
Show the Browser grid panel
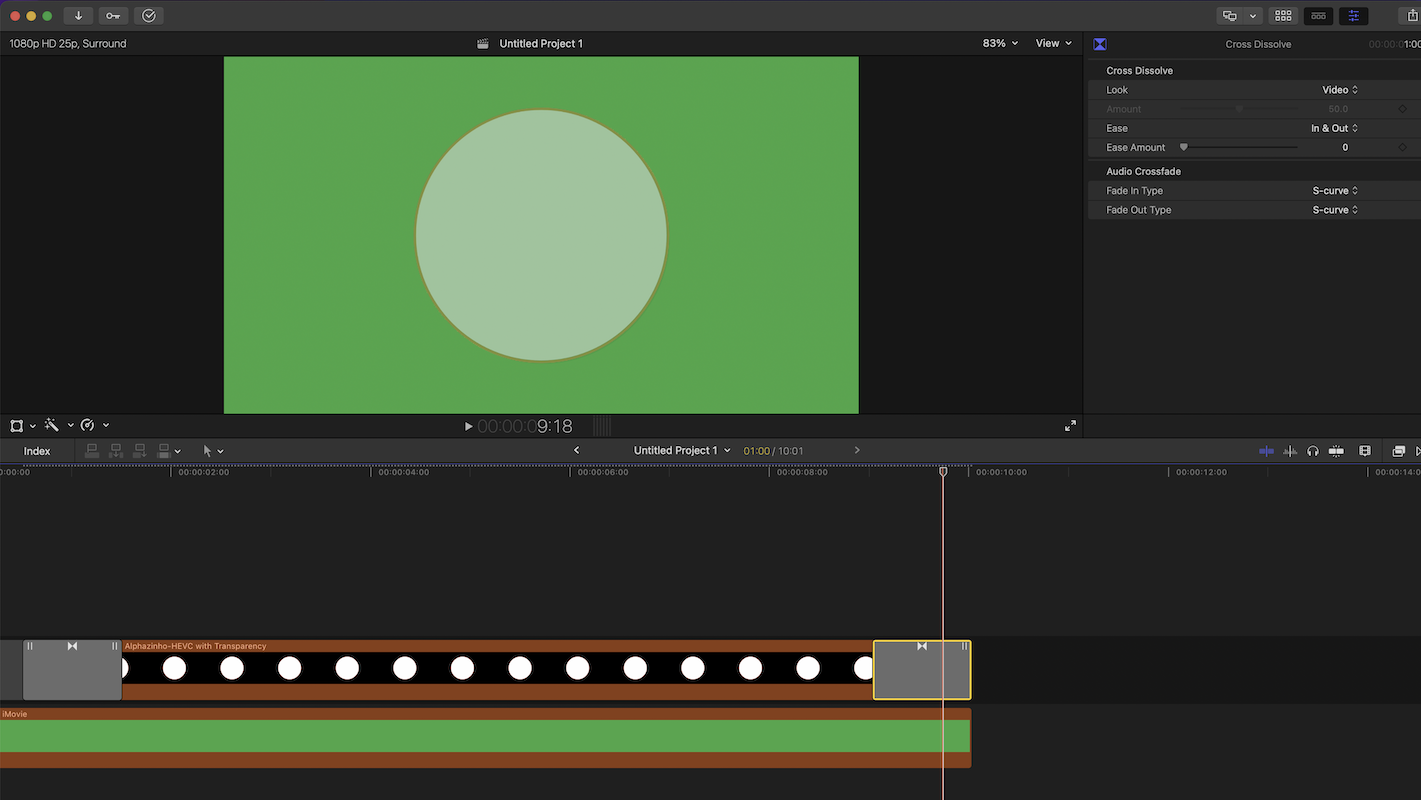(x=1283, y=16)
